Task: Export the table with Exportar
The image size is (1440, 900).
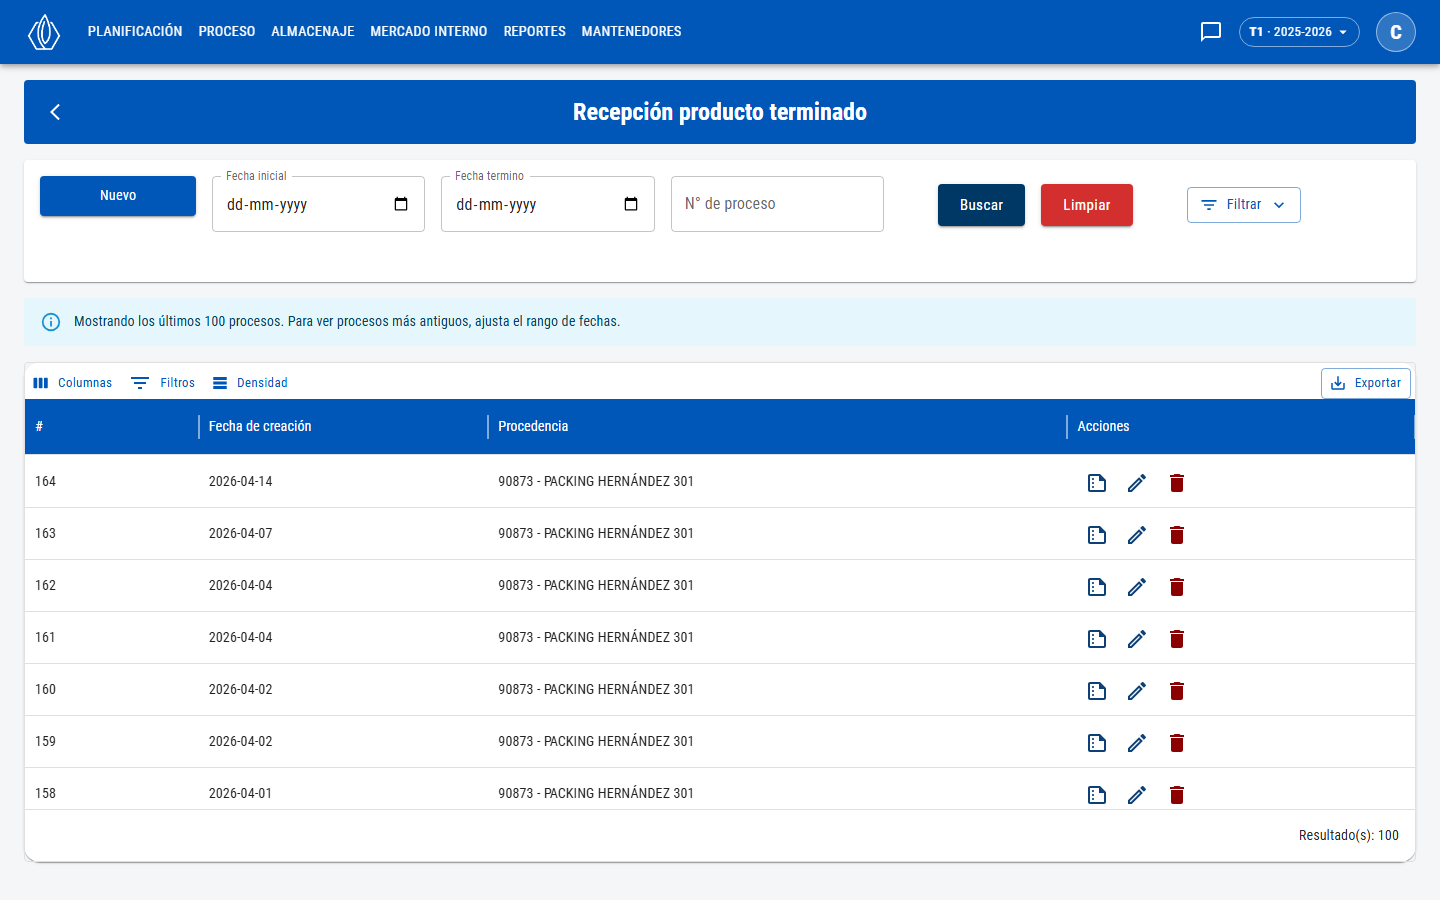Action: pos(1366,383)
